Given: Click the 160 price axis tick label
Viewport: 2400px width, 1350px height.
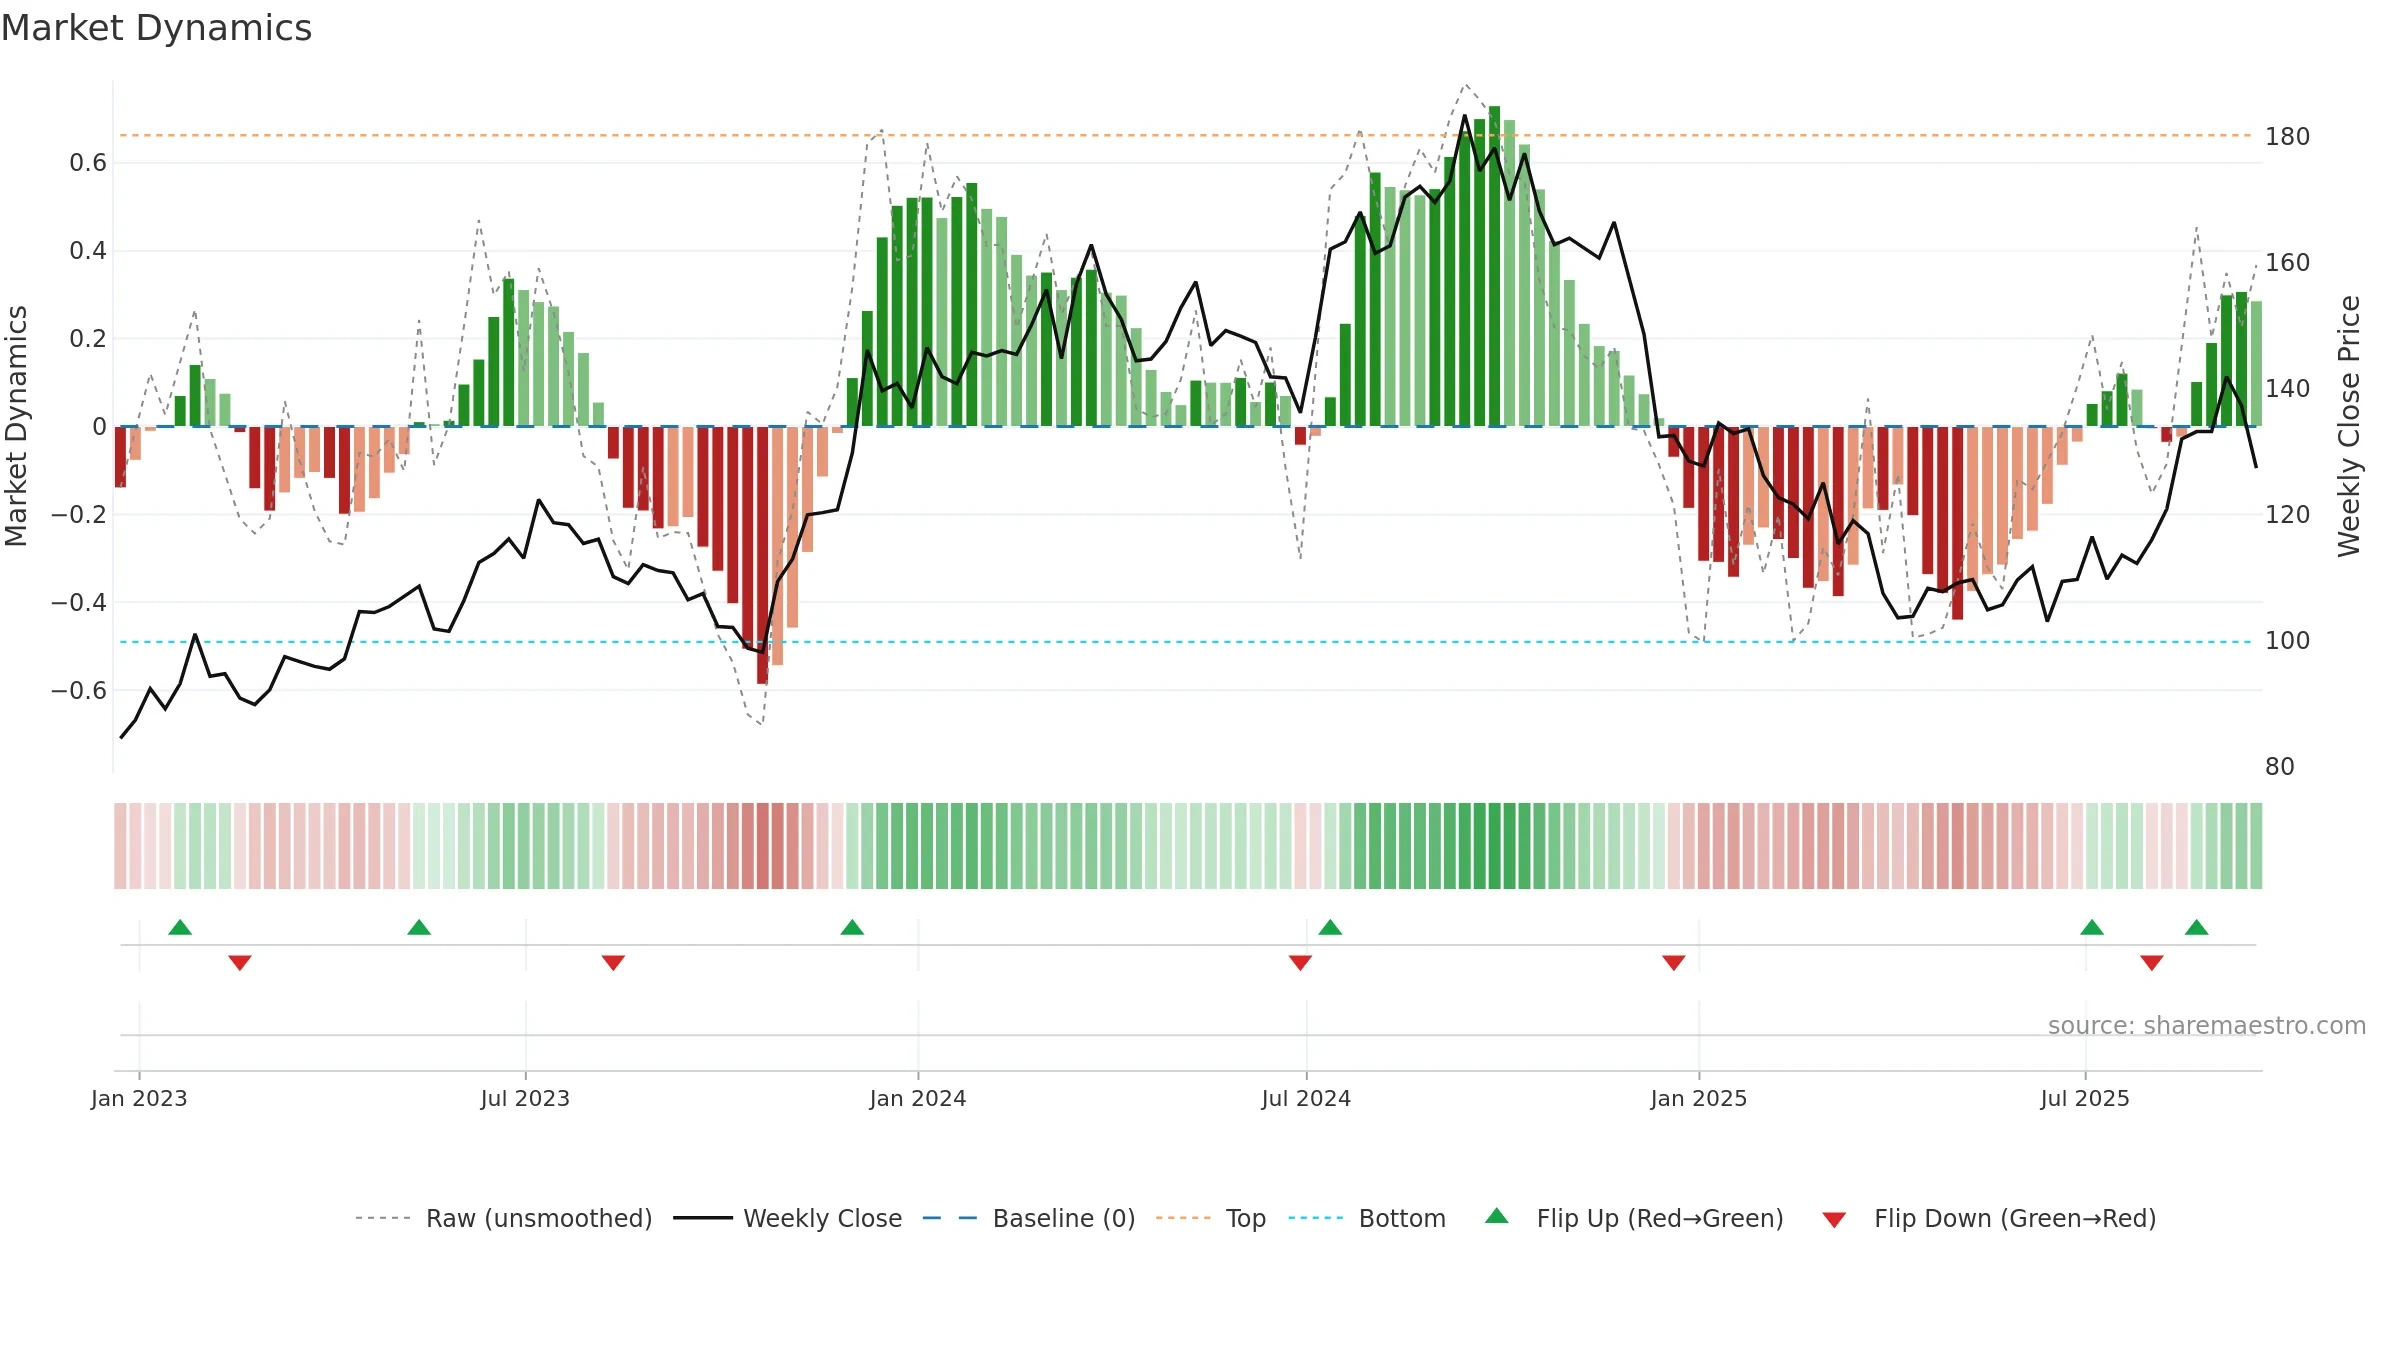Looking at the screenshot, I should coord(2287,262).
